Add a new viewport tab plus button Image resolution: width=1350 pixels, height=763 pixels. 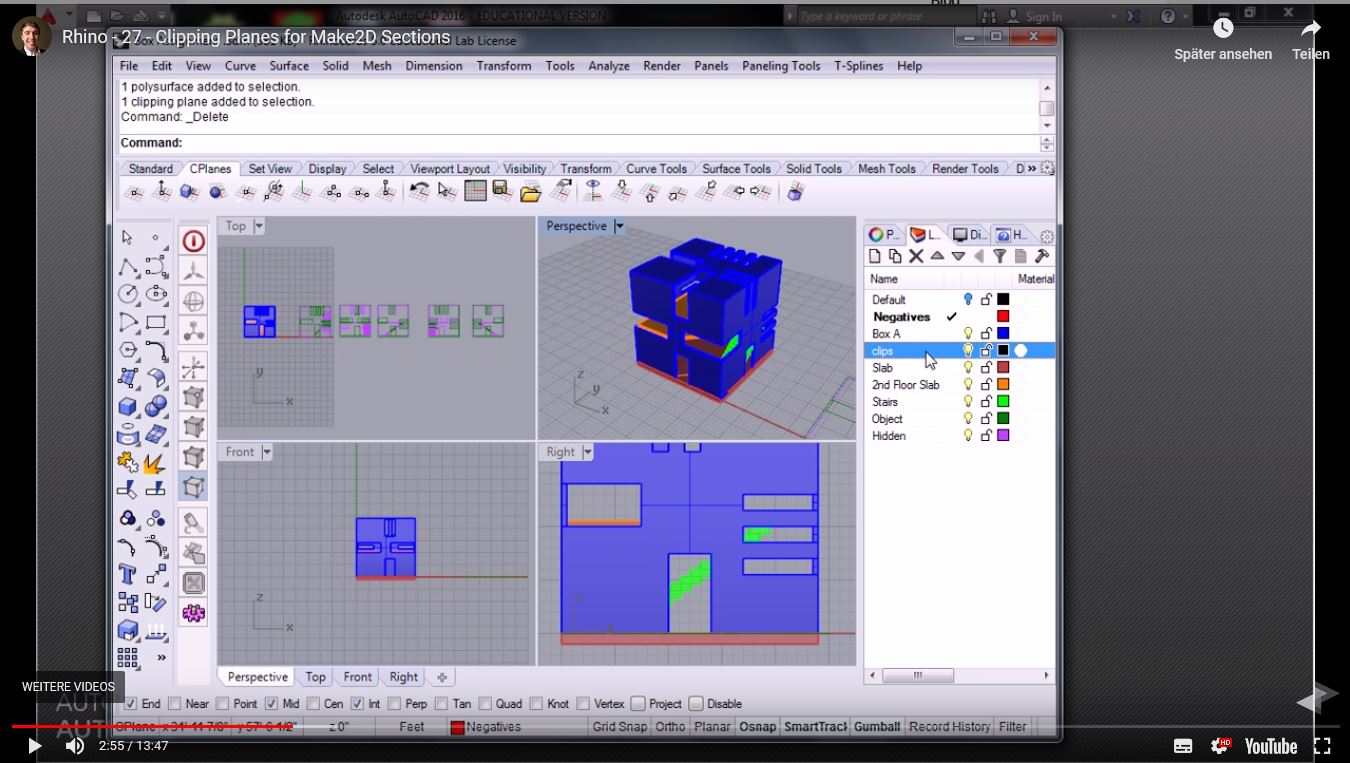(442, 677)
